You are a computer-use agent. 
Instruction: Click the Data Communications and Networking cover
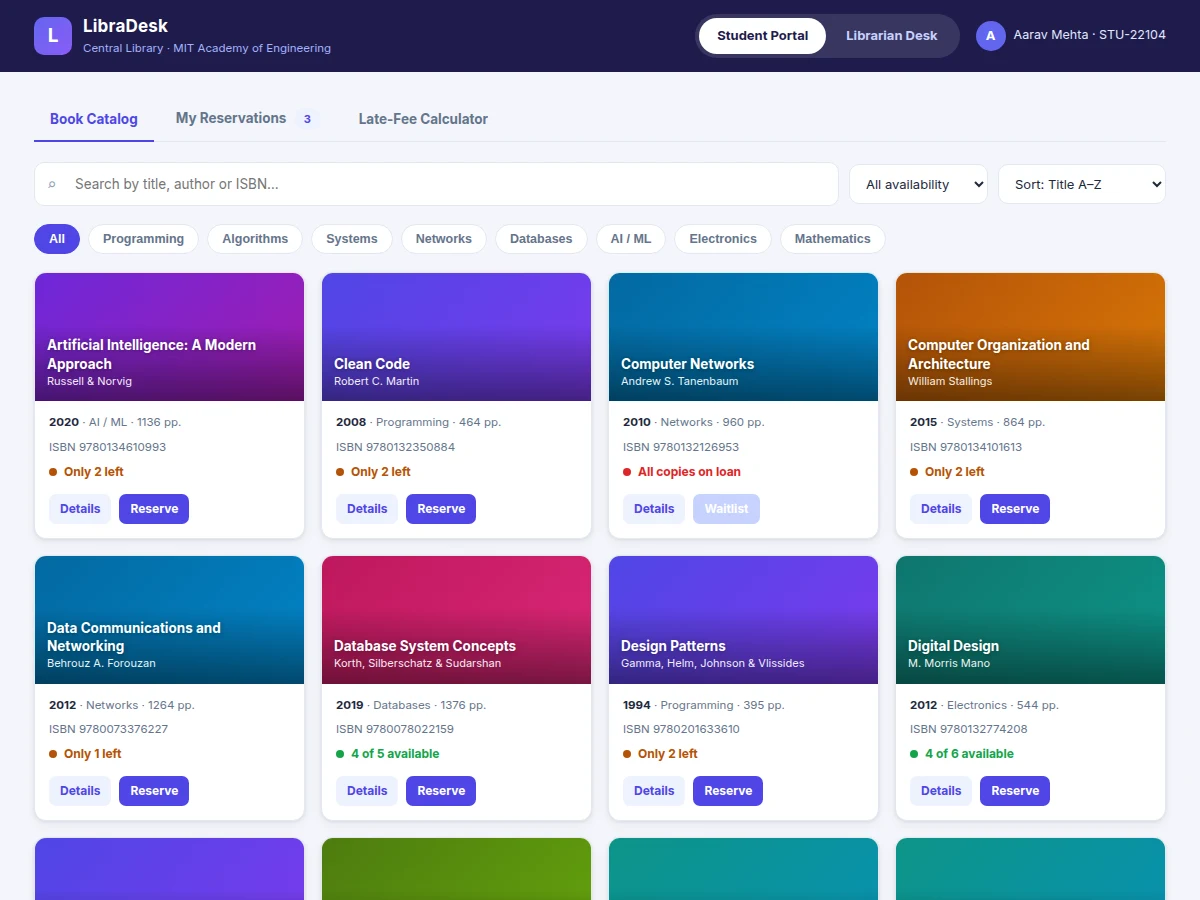coord(169,620)
